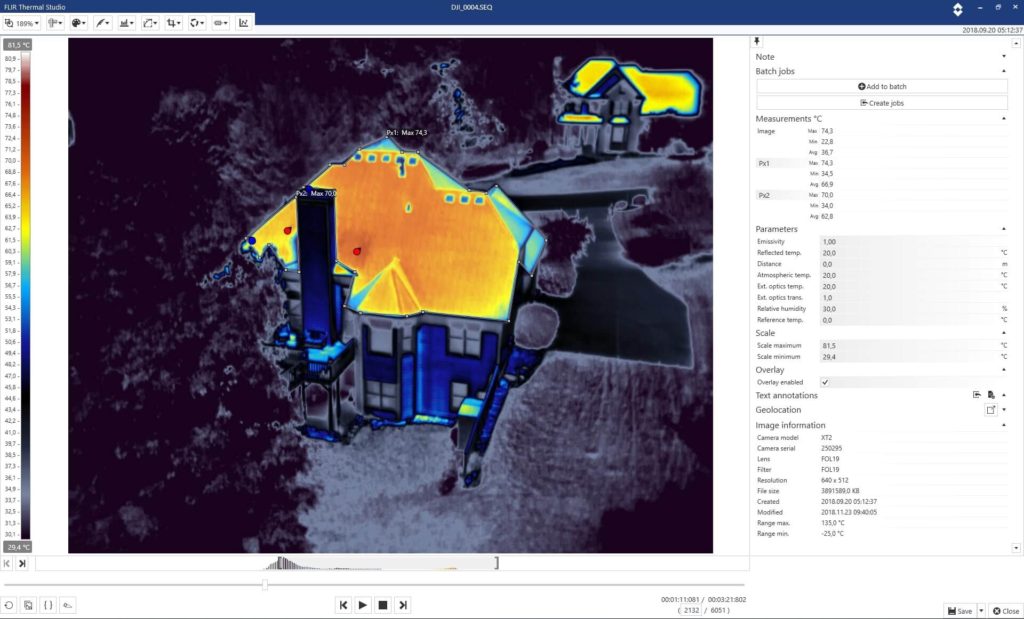Click the Add to batch button
Screen dimensions: 1024x619
click(881, 87)
